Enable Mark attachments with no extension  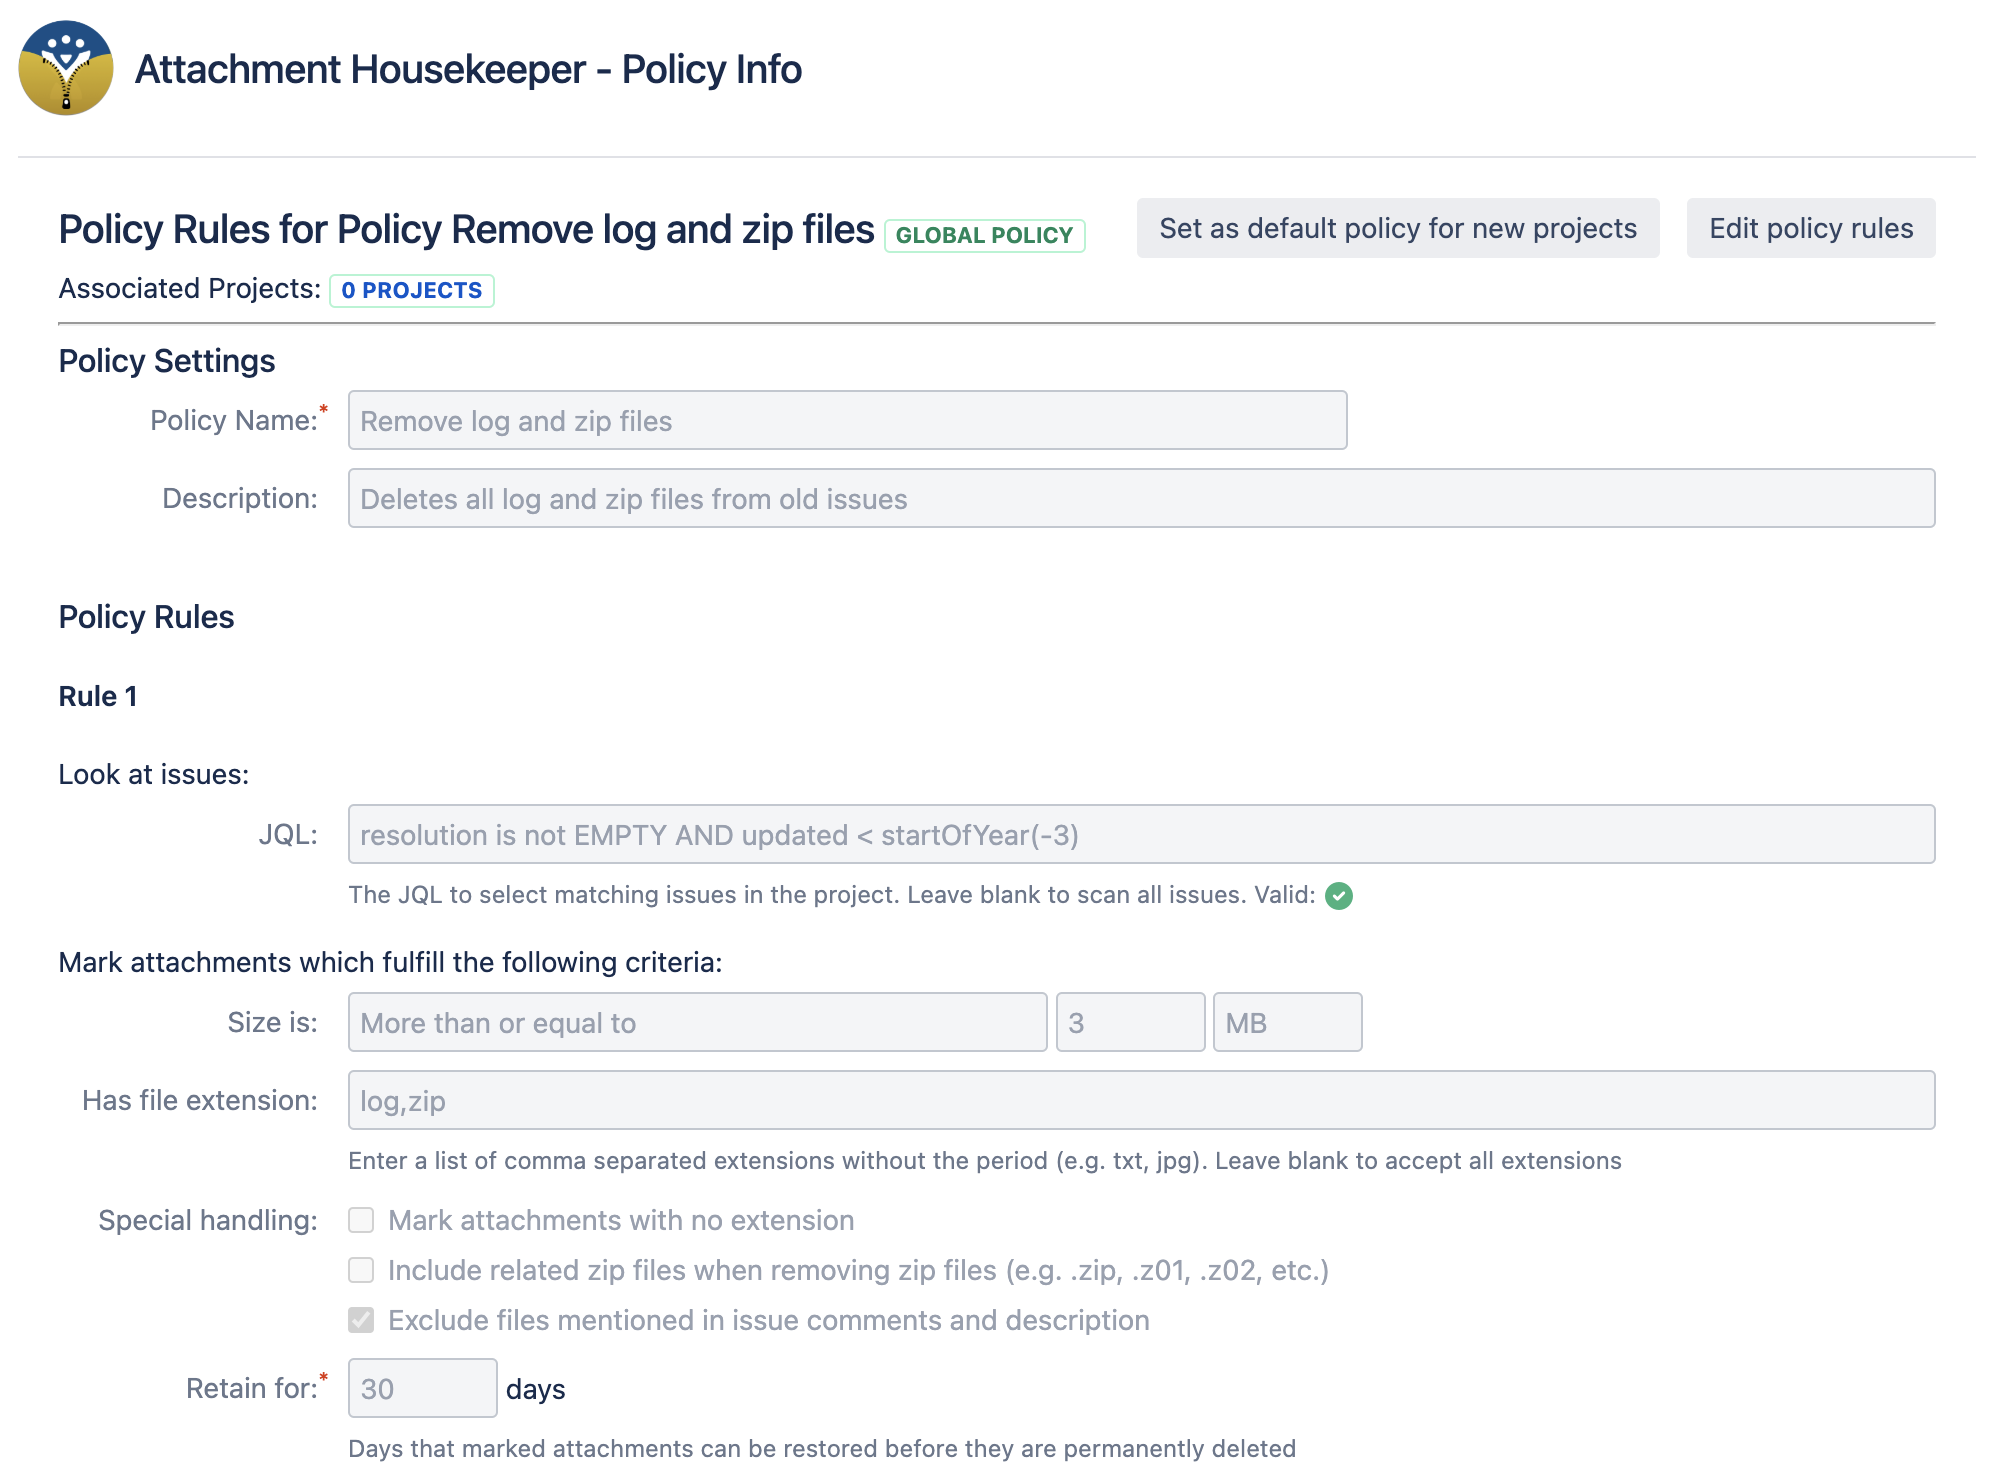point(361,1220)
